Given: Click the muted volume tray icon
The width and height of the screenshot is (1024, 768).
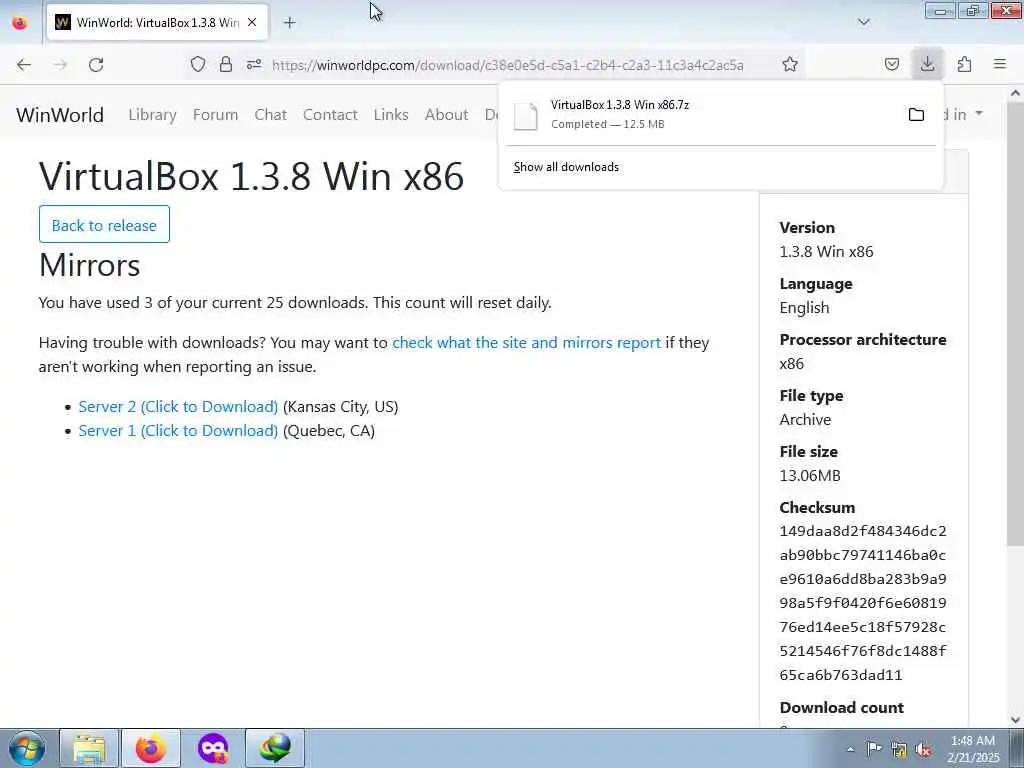Looking at the screenshot, I should [923, 750].
